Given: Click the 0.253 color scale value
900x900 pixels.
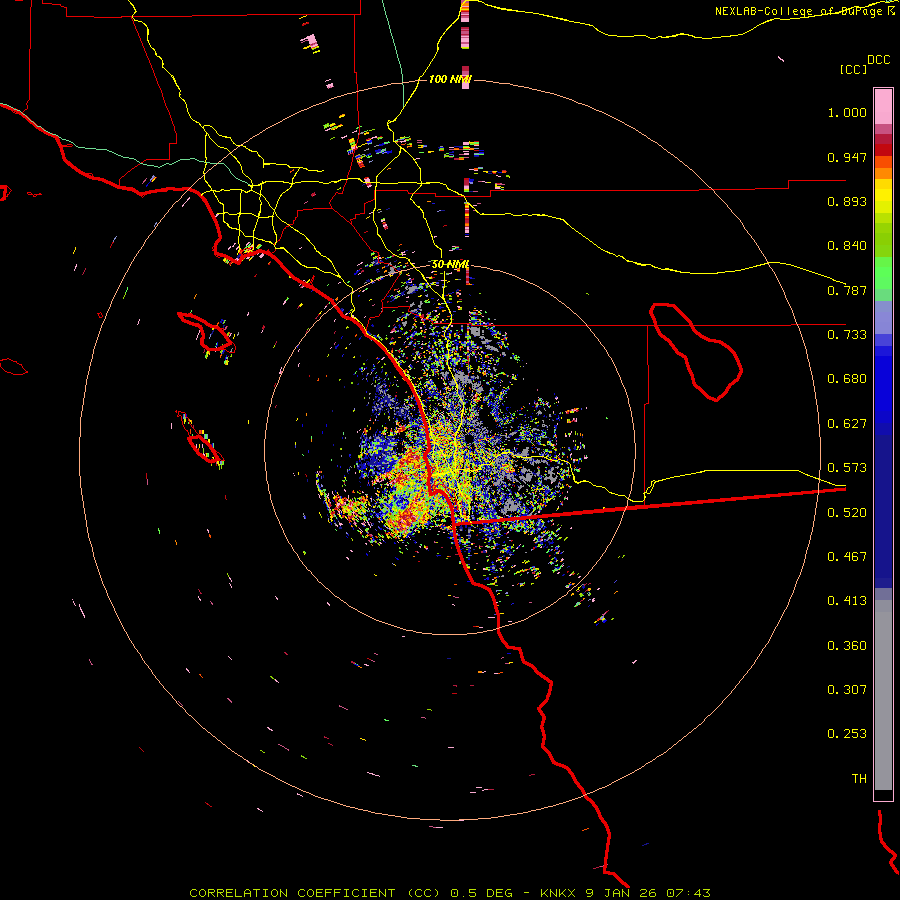Looking at the screenshot, I should tap(847, 734).
